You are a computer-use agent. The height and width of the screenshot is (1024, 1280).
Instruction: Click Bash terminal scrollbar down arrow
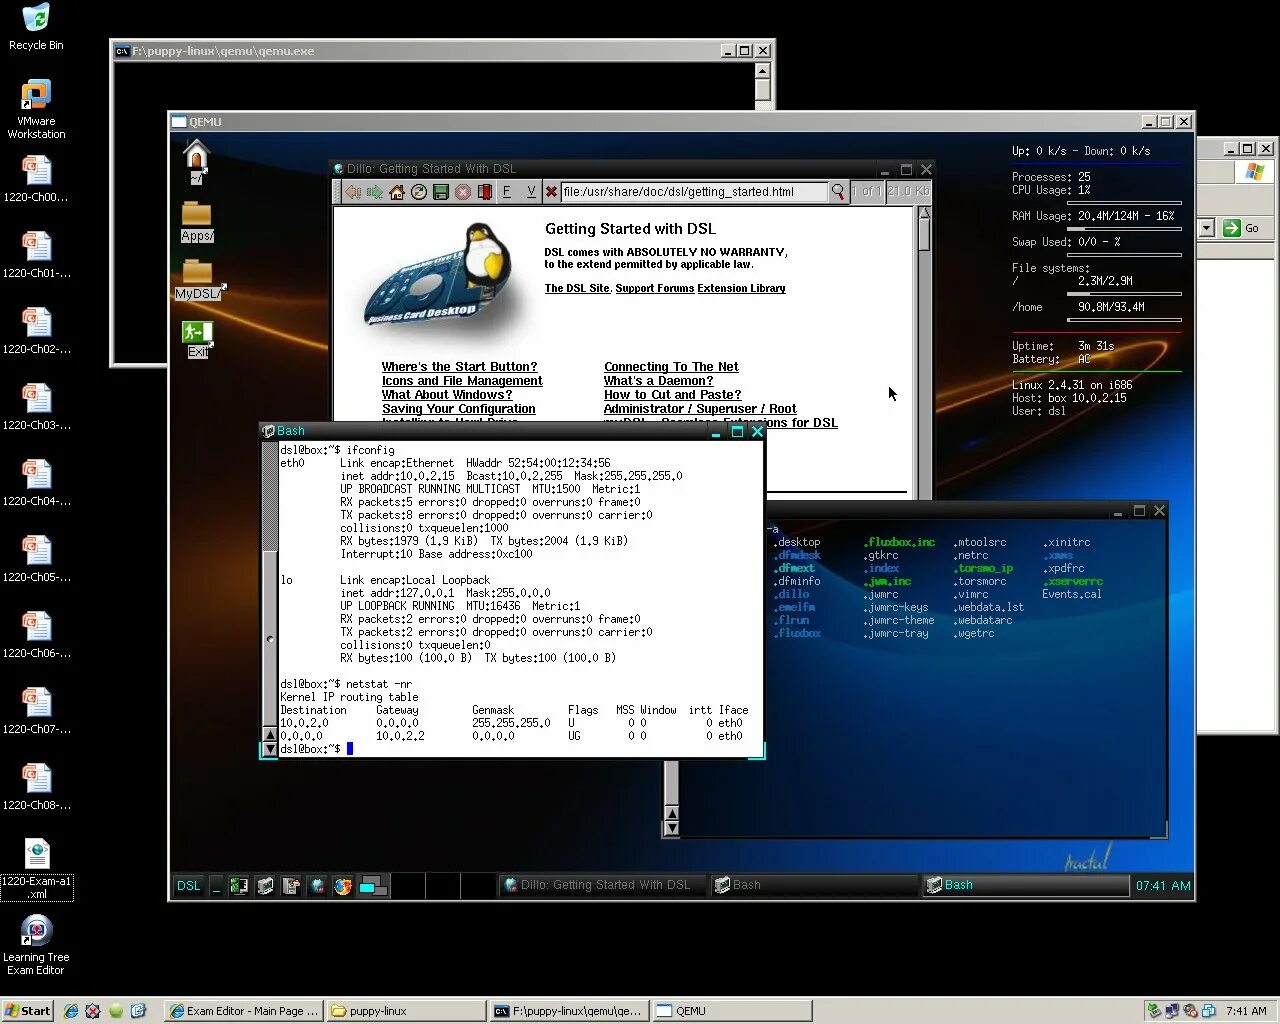[x=270, y=748]
